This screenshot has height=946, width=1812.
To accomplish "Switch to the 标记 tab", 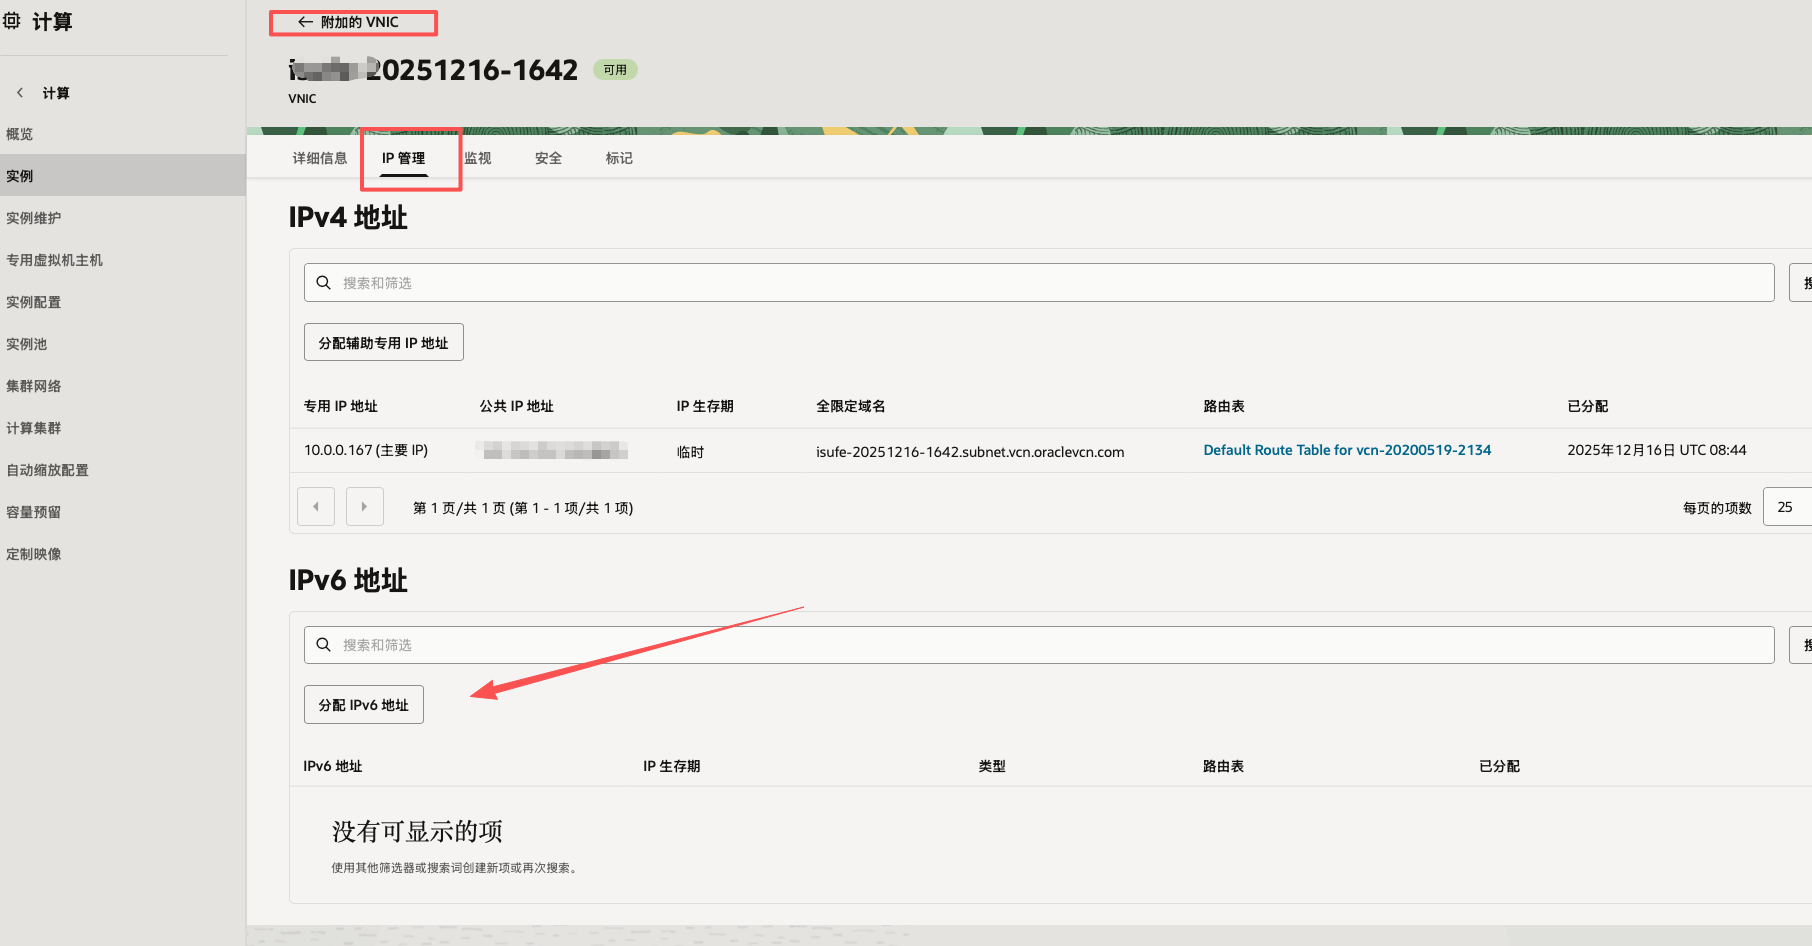I will [619, 158].
